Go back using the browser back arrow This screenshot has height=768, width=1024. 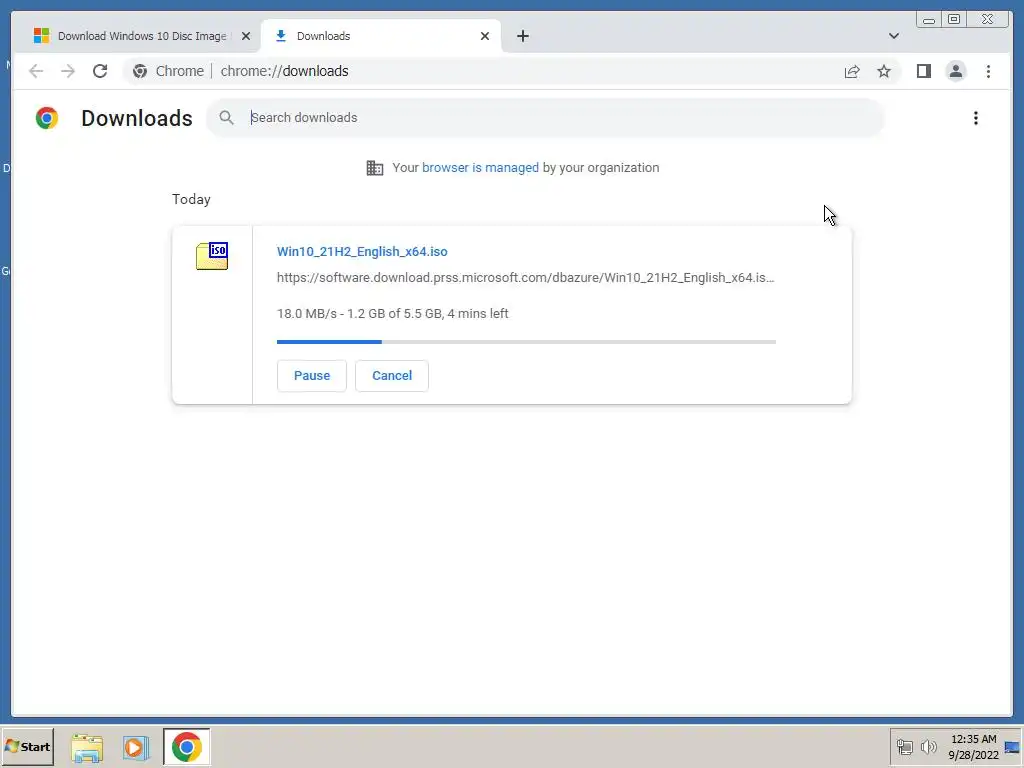pos(36,71)
